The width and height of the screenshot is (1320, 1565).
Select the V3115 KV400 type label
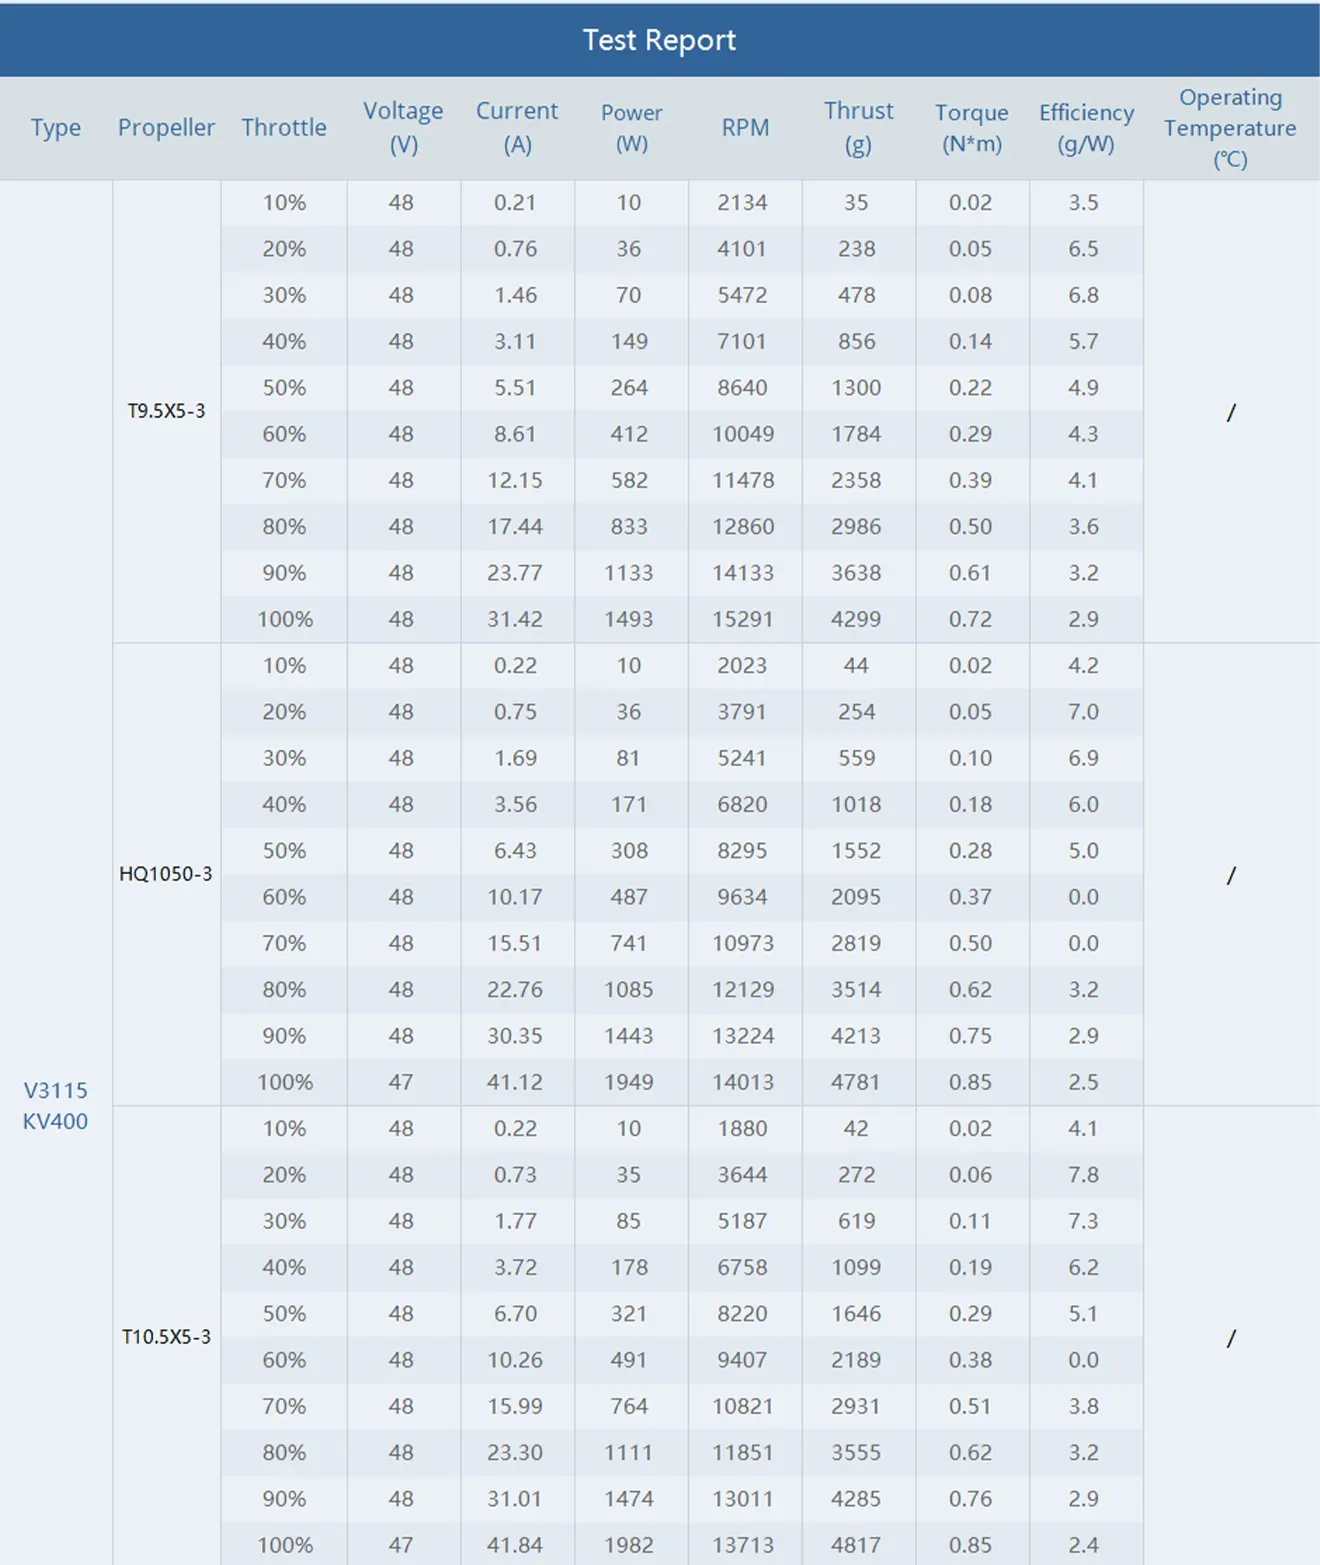(56, 1105)
